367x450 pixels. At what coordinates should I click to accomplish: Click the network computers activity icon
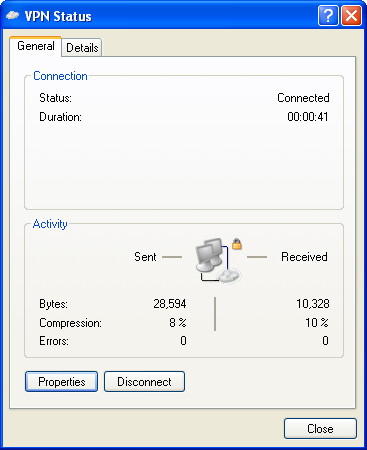point(217,261)
